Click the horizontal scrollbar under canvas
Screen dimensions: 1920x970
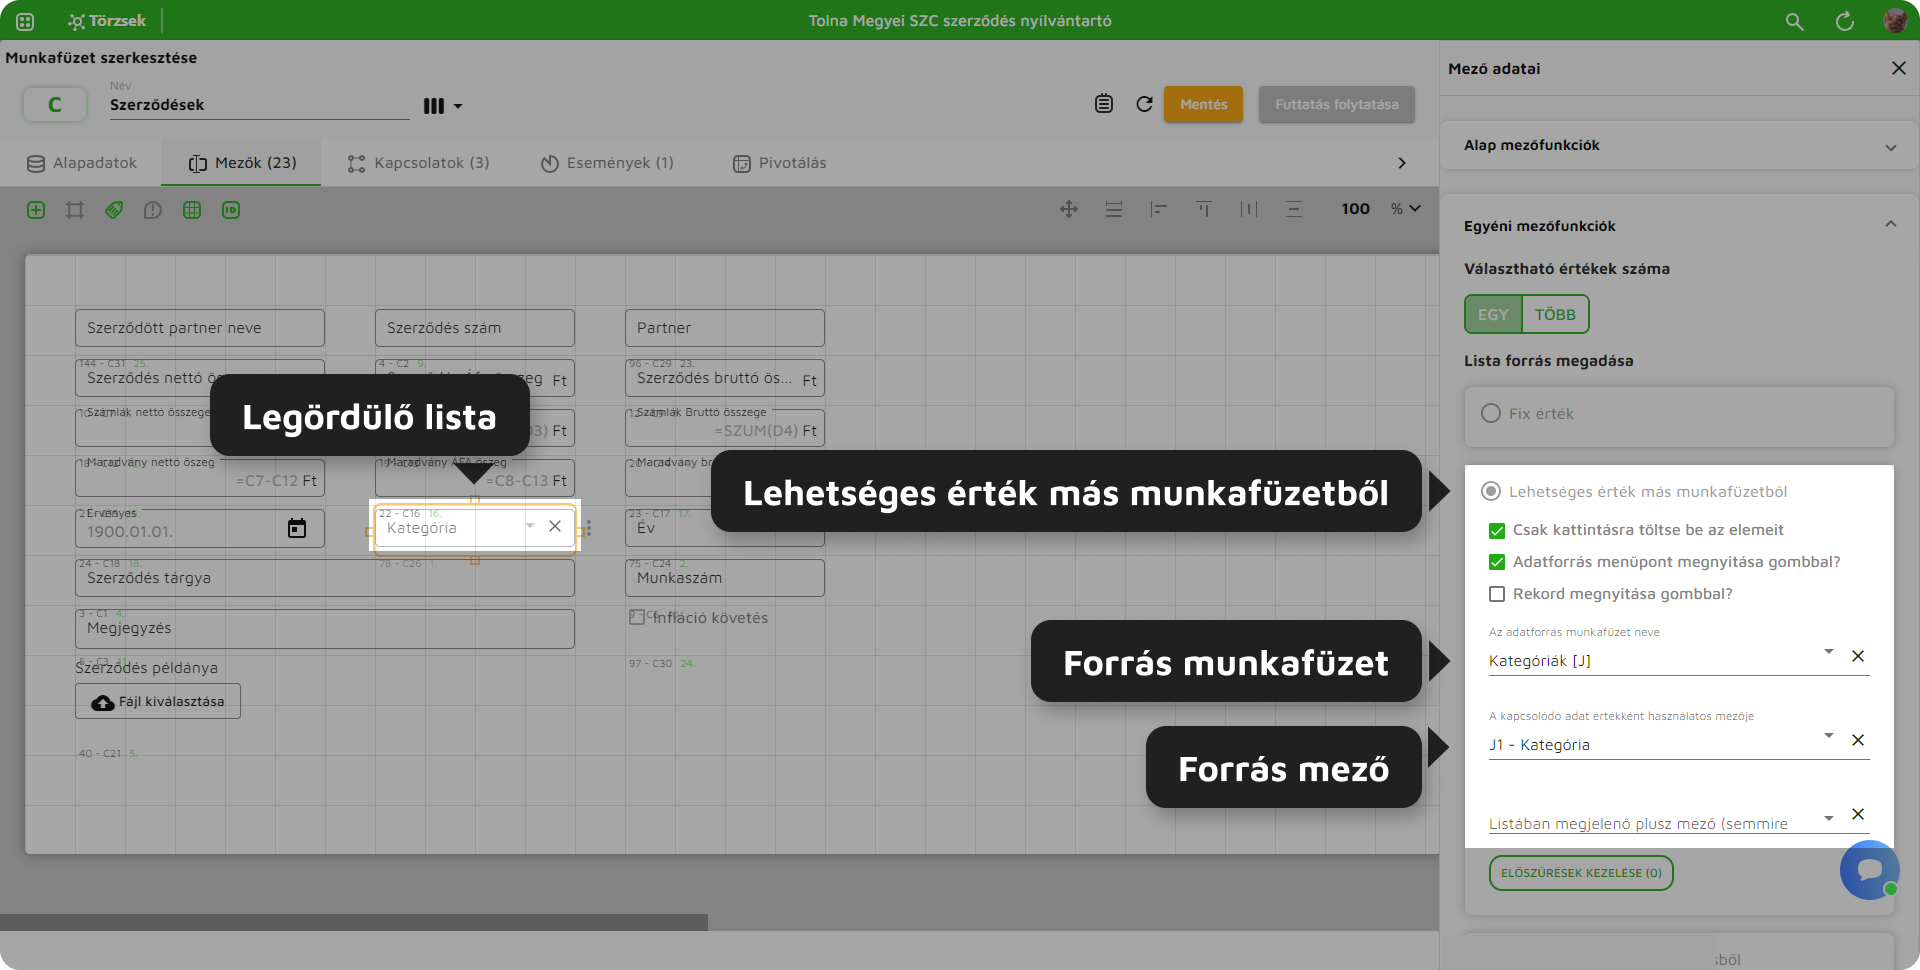click(354, 922)
